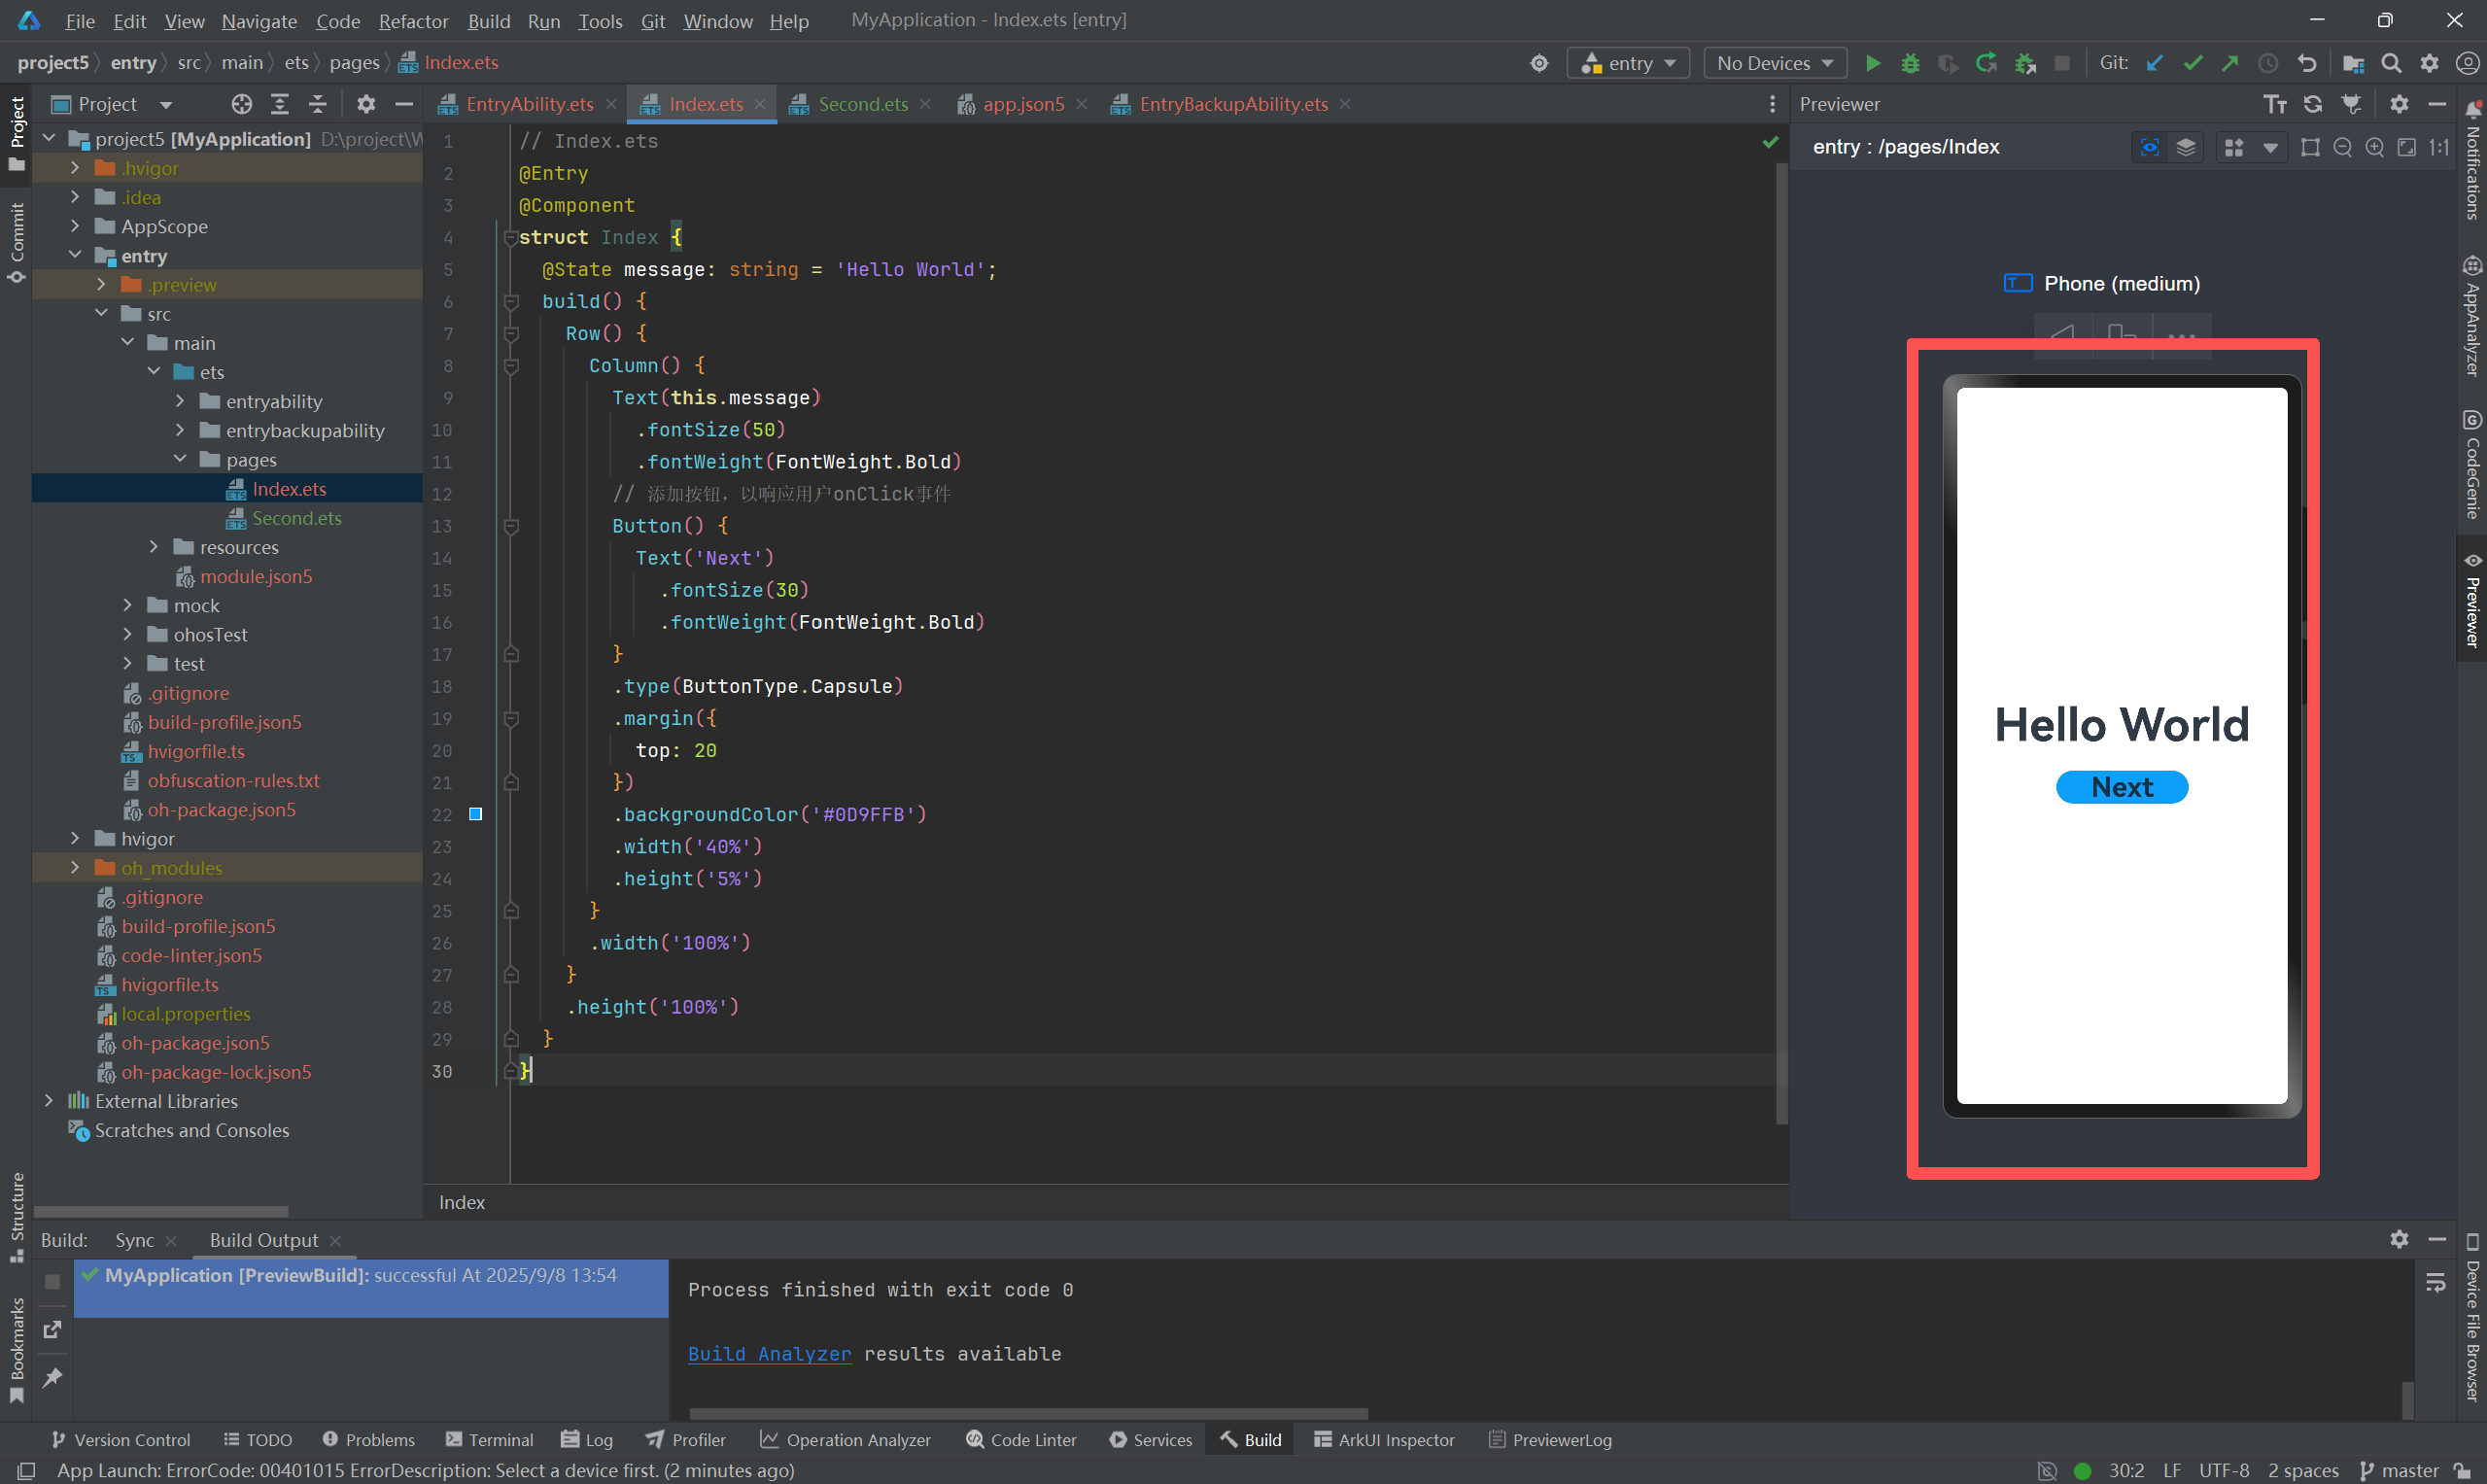Switch to Second.ets editor tab

(862, 104)
